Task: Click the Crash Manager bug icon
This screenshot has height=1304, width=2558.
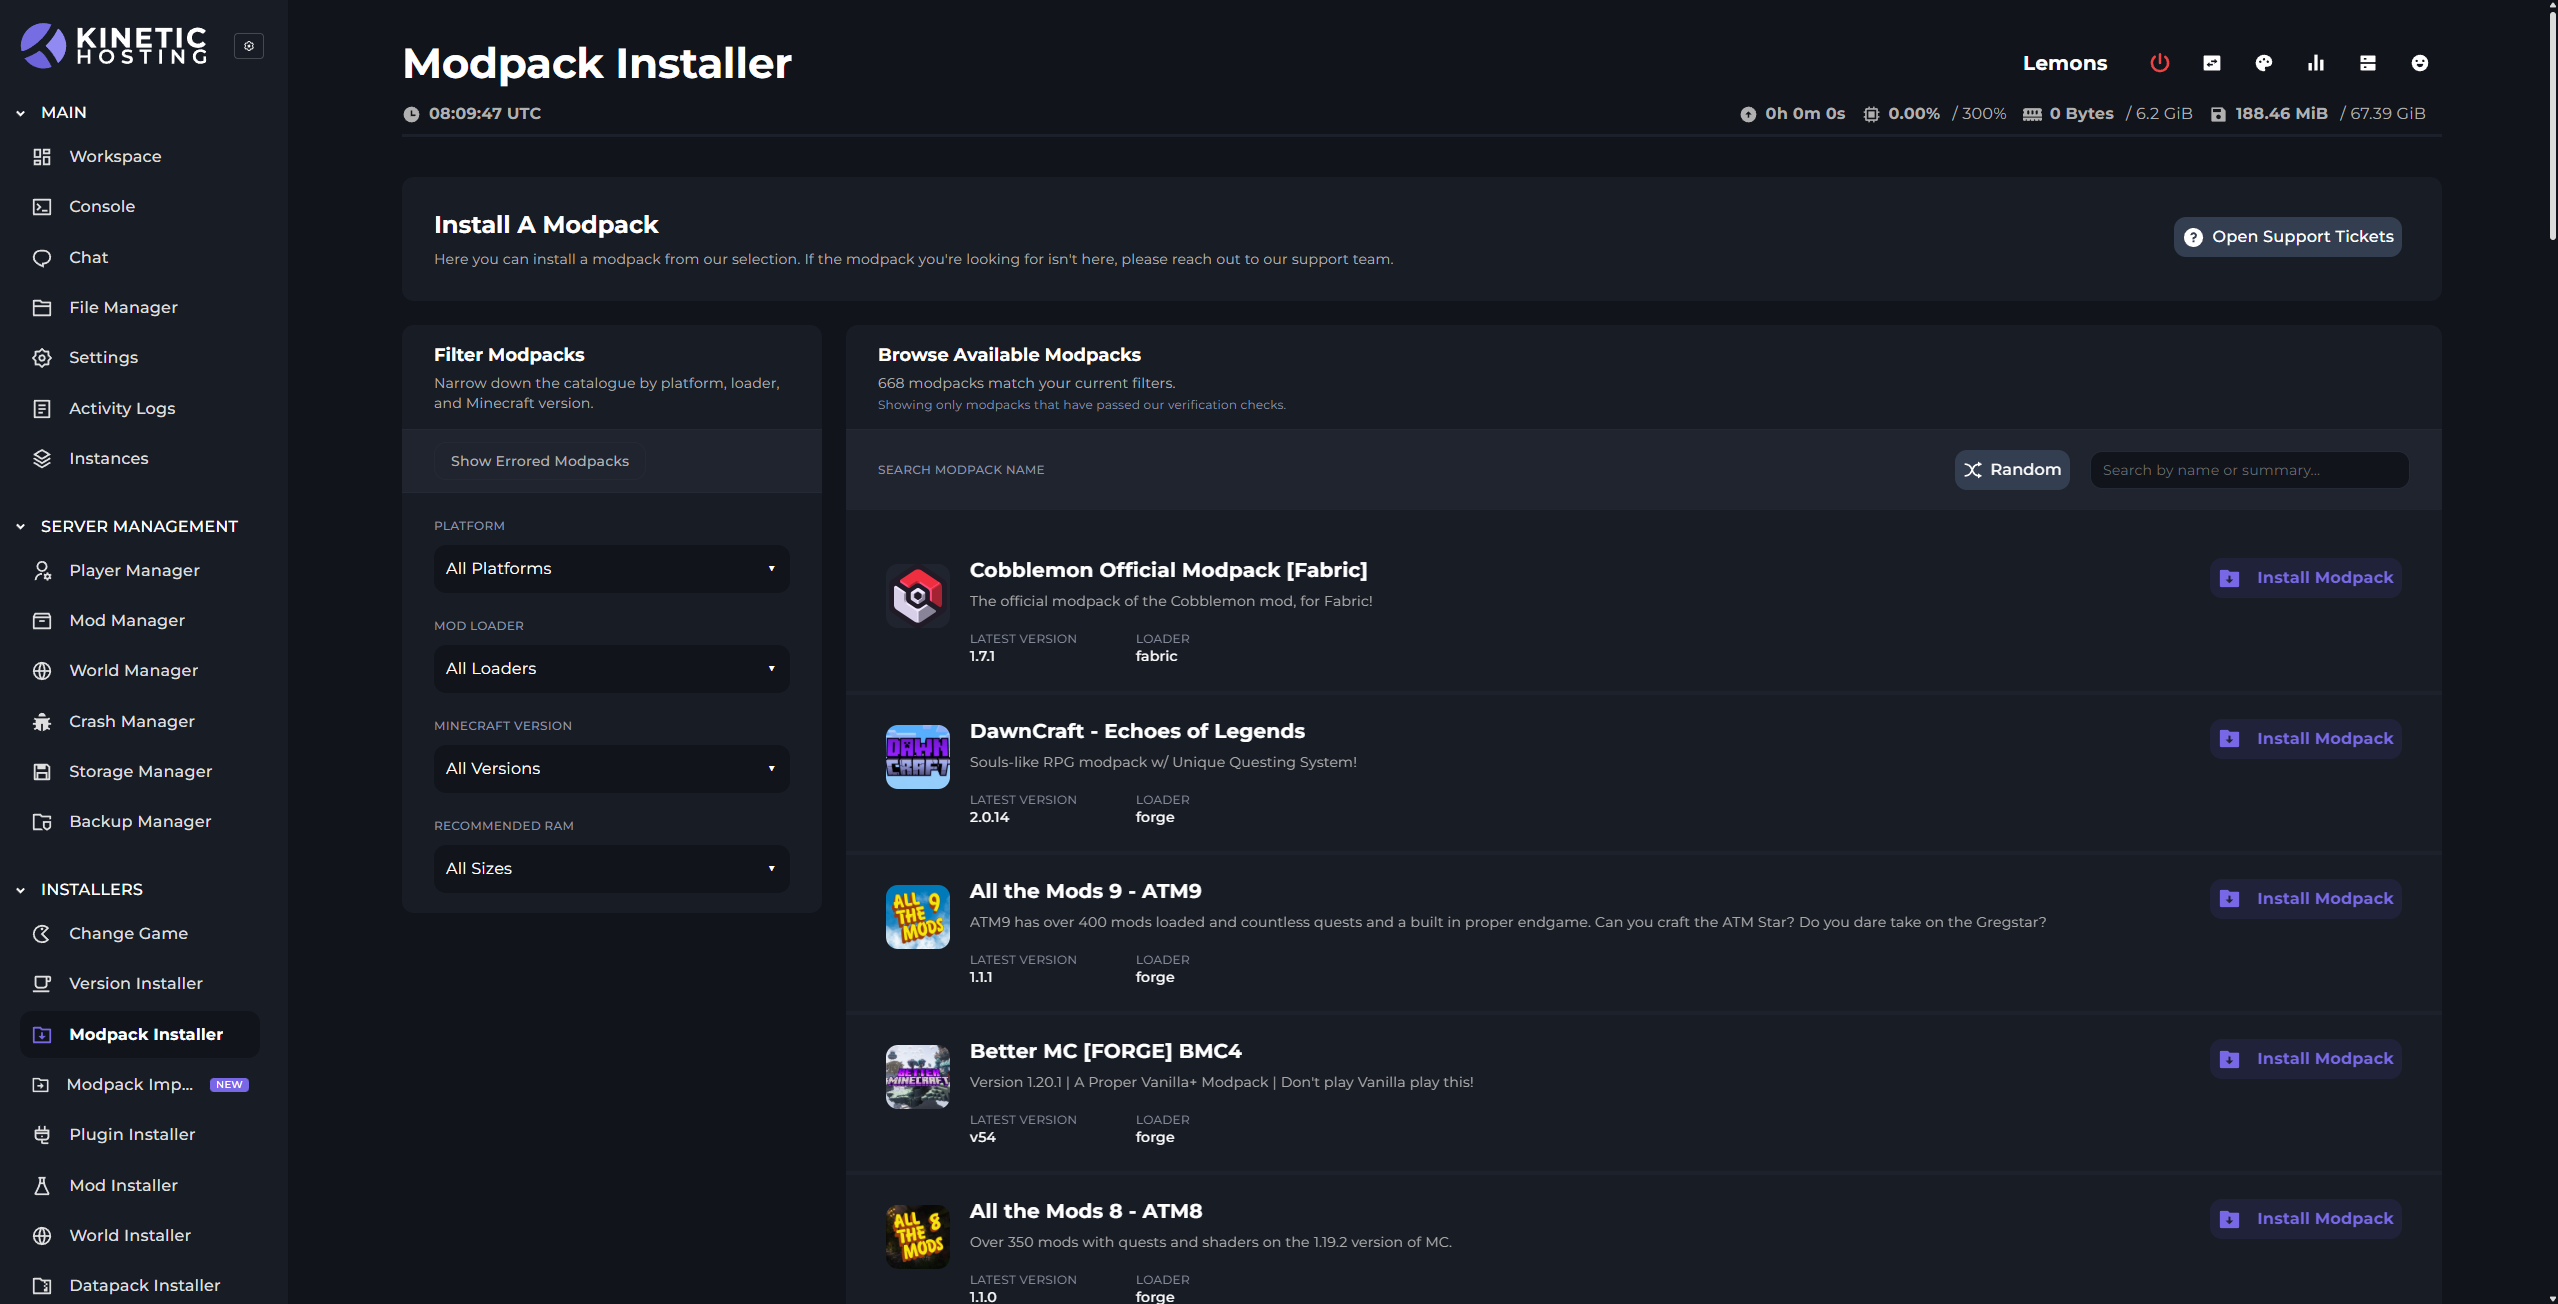Action: pos(42,722)
